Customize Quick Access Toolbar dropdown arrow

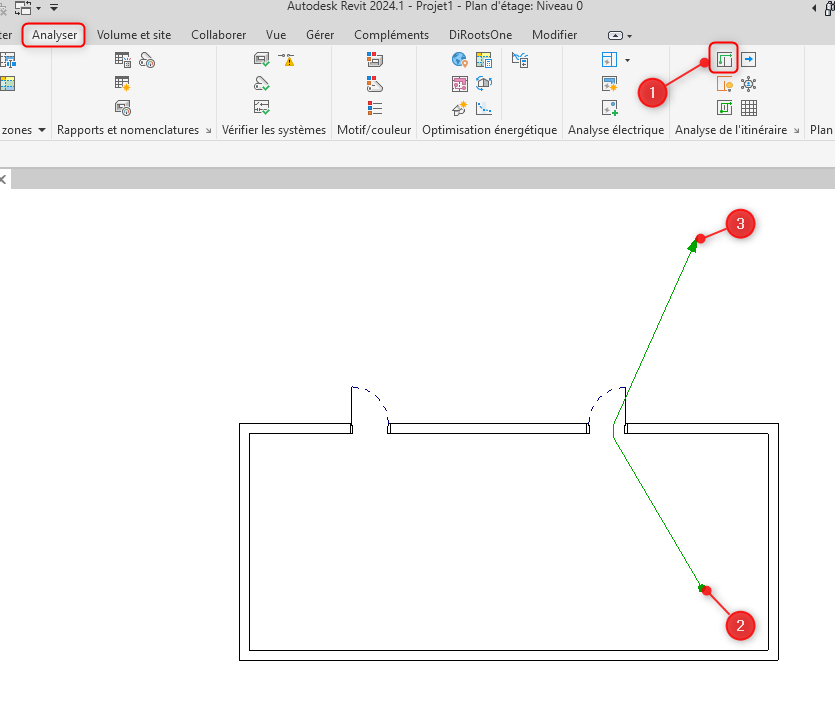tap(40, 8)
